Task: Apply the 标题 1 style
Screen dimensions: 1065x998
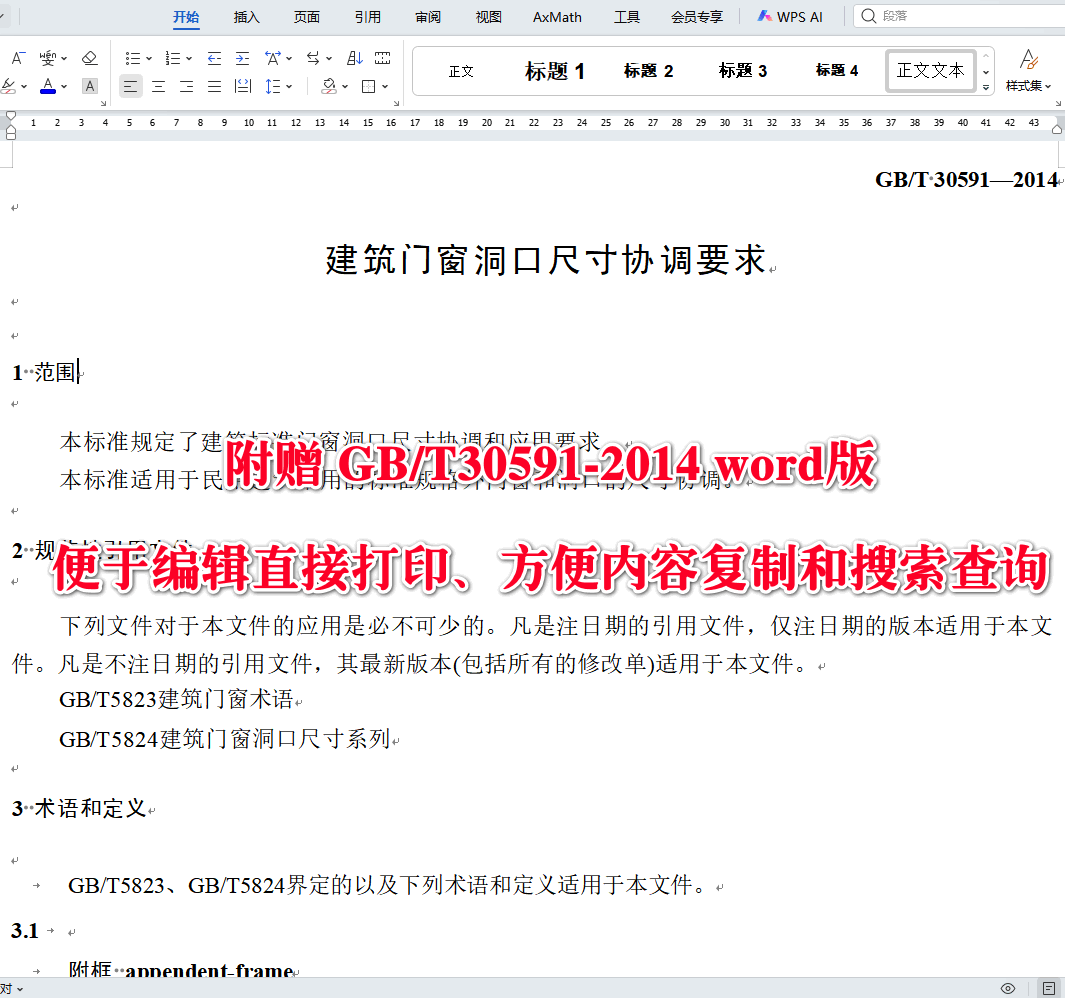Action: point(555,70)
